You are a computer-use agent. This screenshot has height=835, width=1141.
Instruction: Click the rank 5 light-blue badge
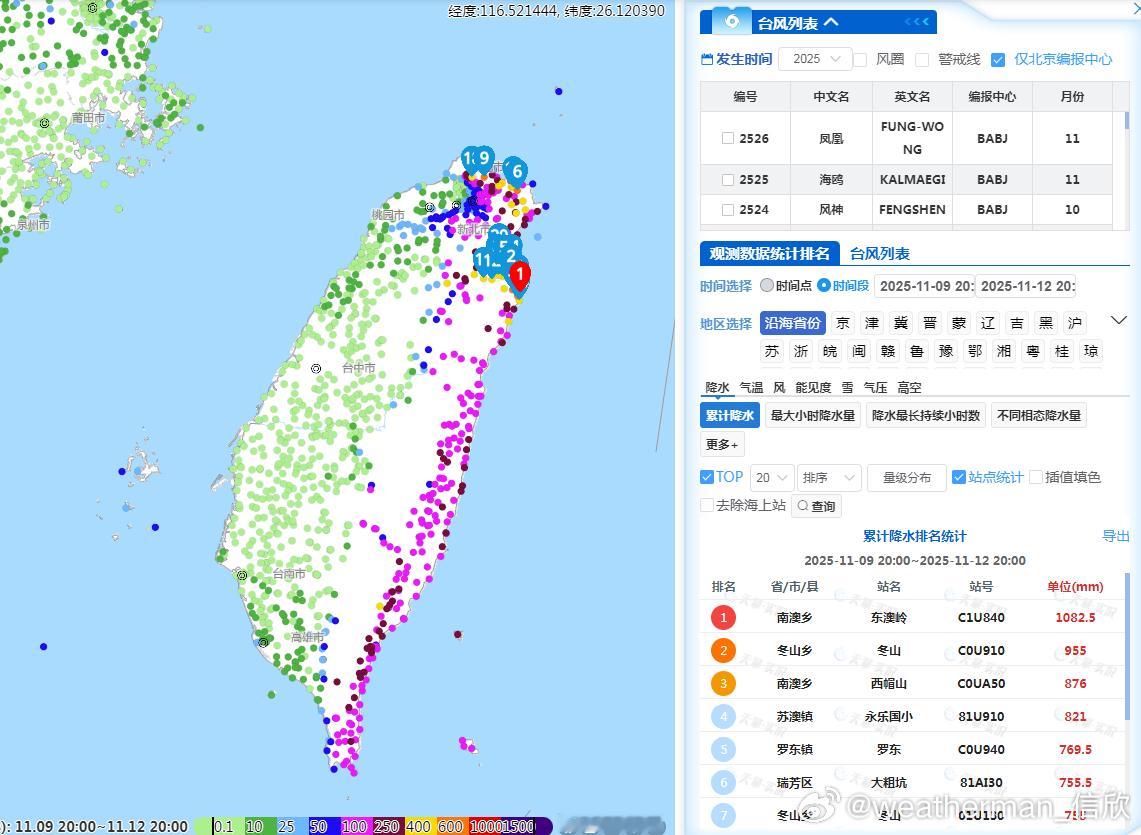723,749
